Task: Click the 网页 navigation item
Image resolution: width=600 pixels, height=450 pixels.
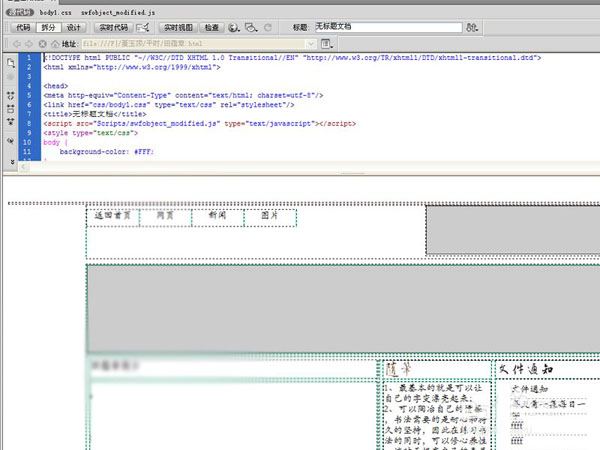Action: coord(165,216)
